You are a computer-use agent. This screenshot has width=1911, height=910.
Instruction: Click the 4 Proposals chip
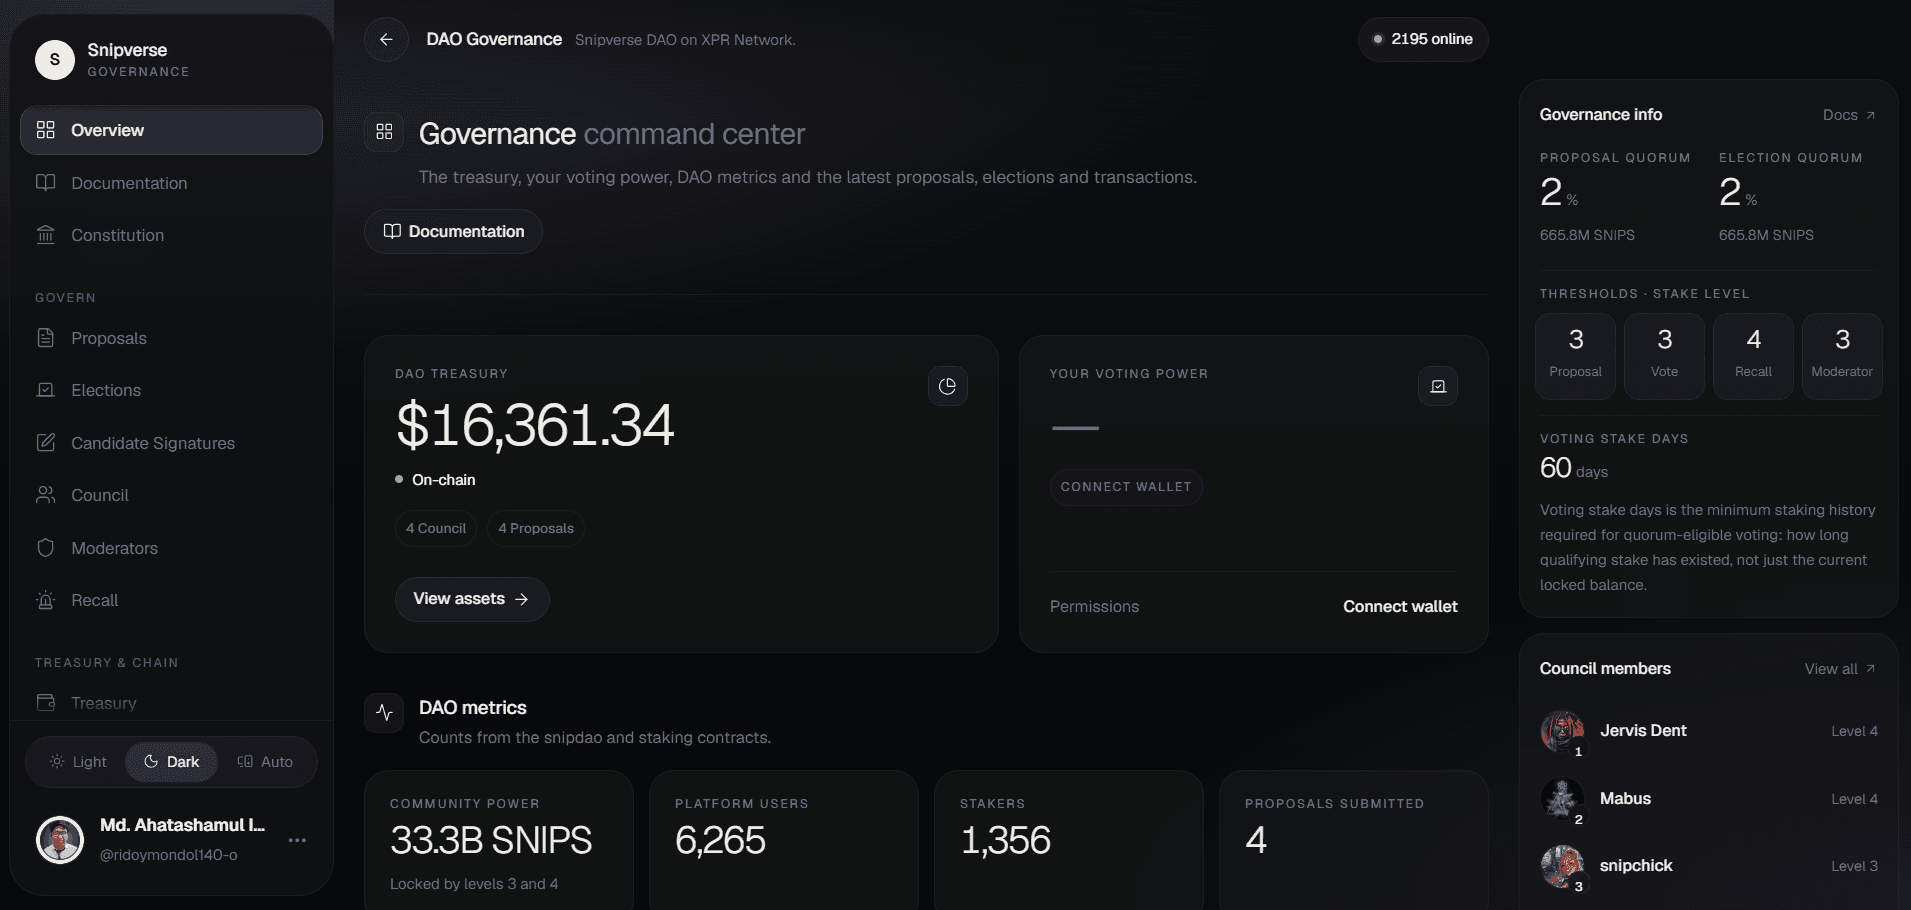[x=536, y=528]
